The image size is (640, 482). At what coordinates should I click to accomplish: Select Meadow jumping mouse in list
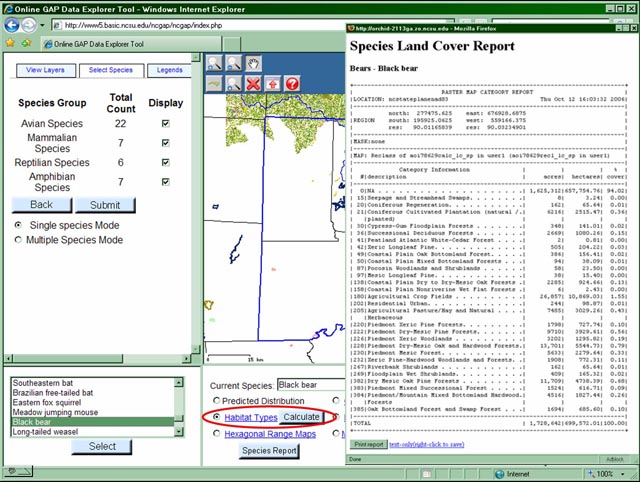pyautogui.click(x=93, y=412)
